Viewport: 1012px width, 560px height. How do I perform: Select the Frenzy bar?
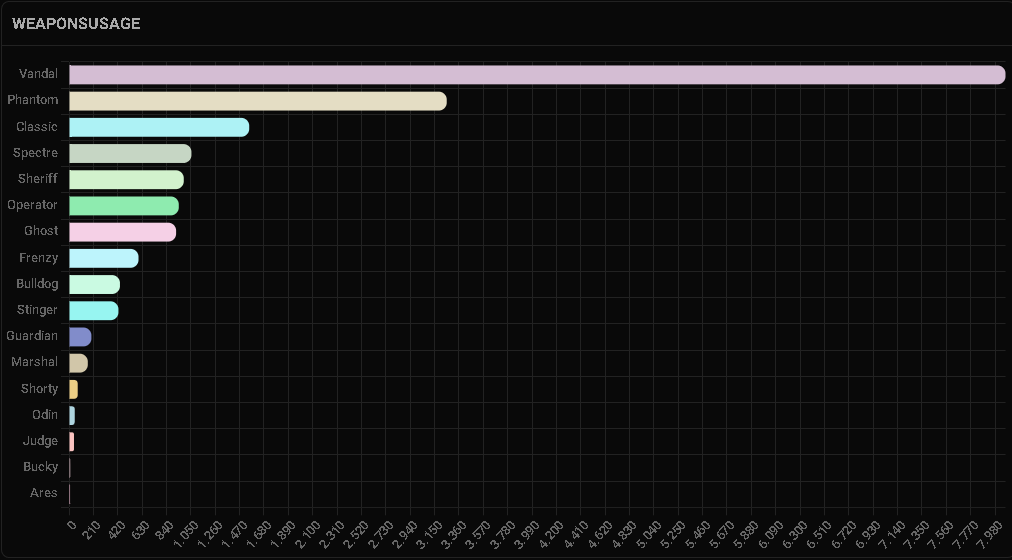103,258
